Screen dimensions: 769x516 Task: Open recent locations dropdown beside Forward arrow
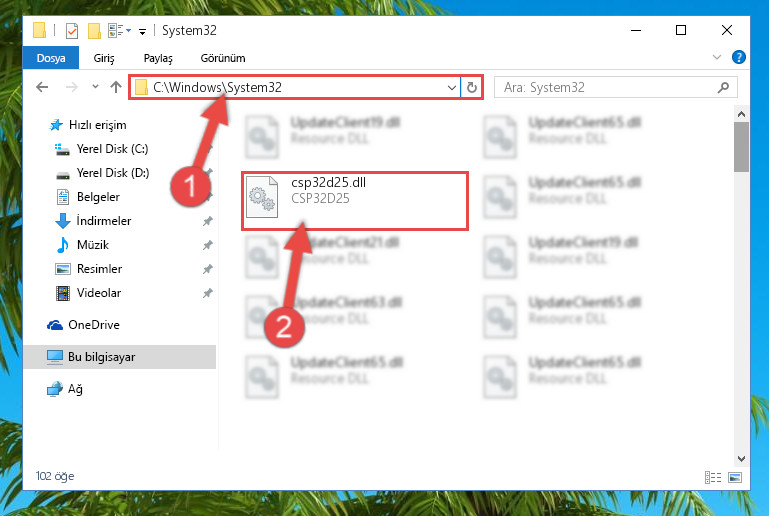95,87
